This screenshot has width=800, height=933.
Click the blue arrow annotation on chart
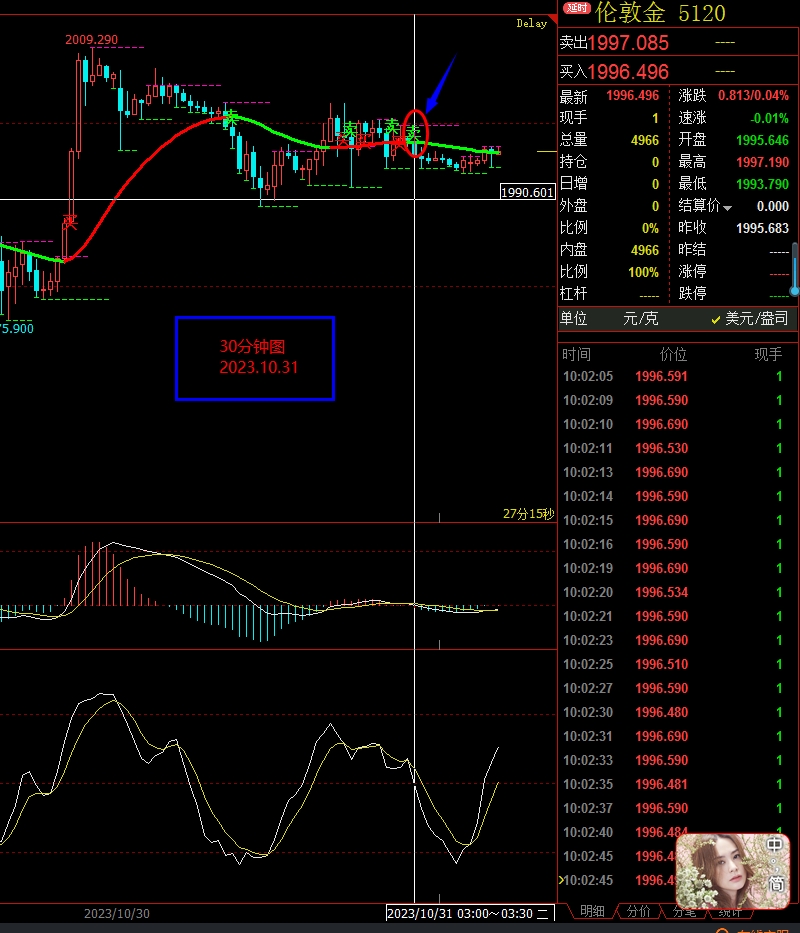click(440, 82)
